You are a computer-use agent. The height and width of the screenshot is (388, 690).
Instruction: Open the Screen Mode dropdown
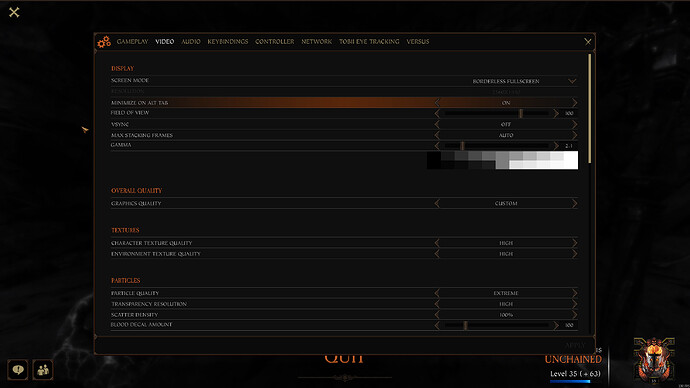[572, 81]
